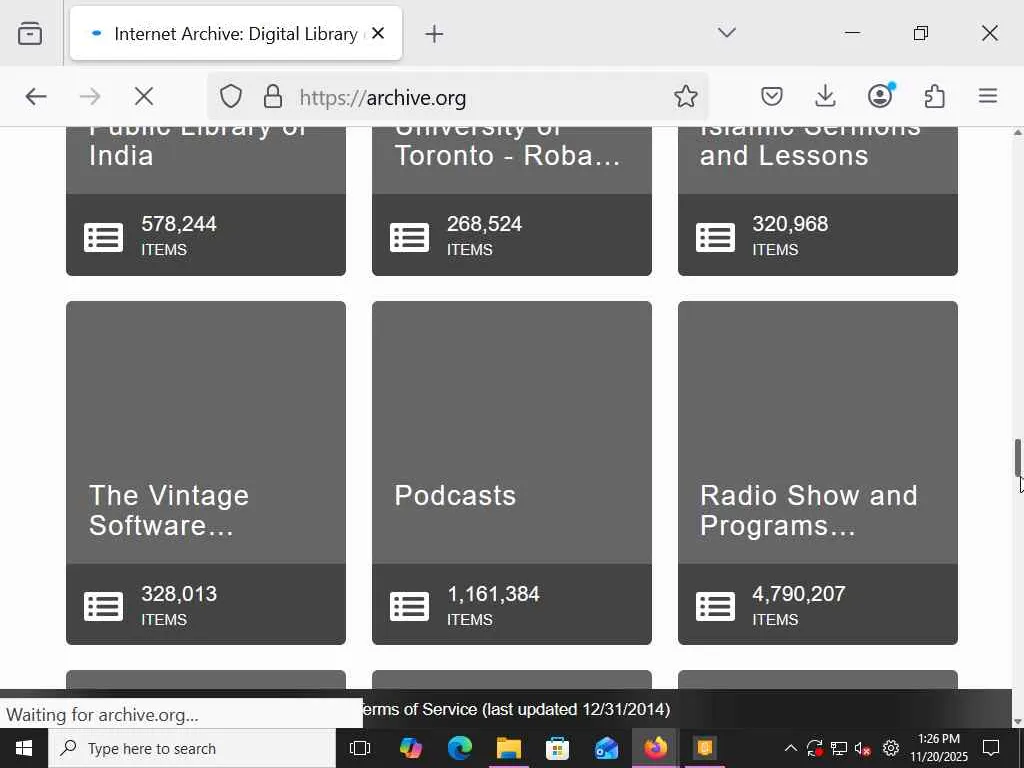Save page to Pocket
The height and width of the screenshot is (768, 1024).
click(772, 96)
